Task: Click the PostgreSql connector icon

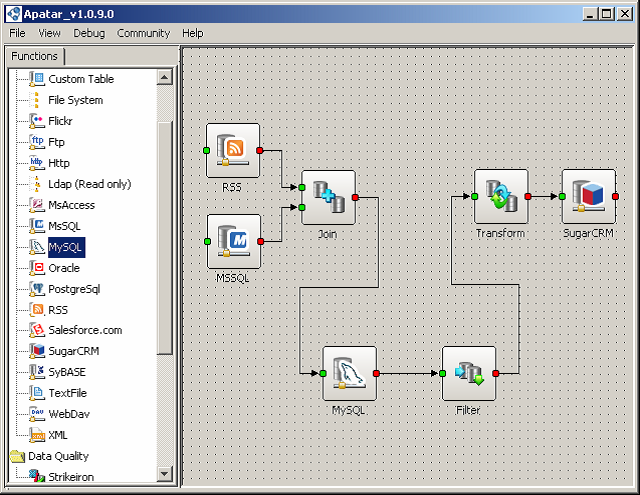Action: (x=37, y=289)
